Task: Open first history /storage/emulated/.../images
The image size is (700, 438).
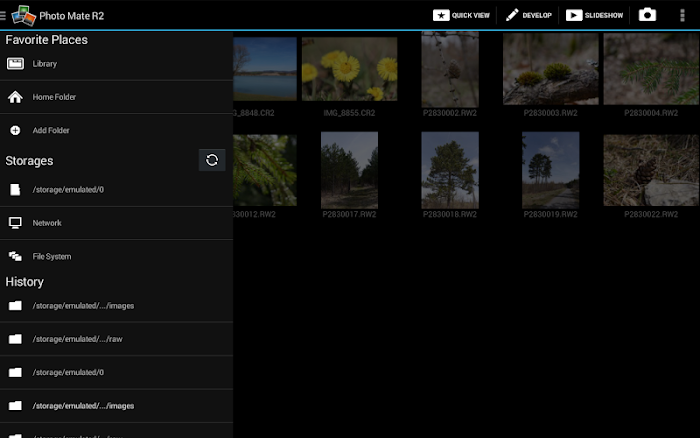Action: [x=117, y=306]
